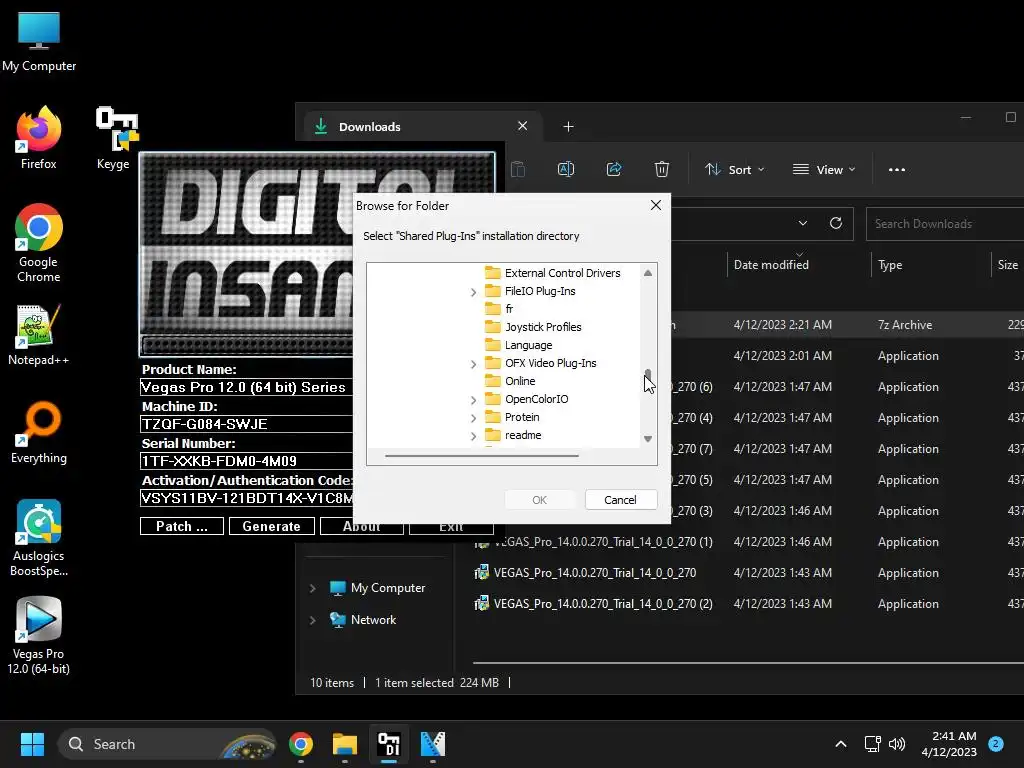Click the Machine ID field
Image resolution: width=1024 pixels, height=768 pixels.
point(246,424)
